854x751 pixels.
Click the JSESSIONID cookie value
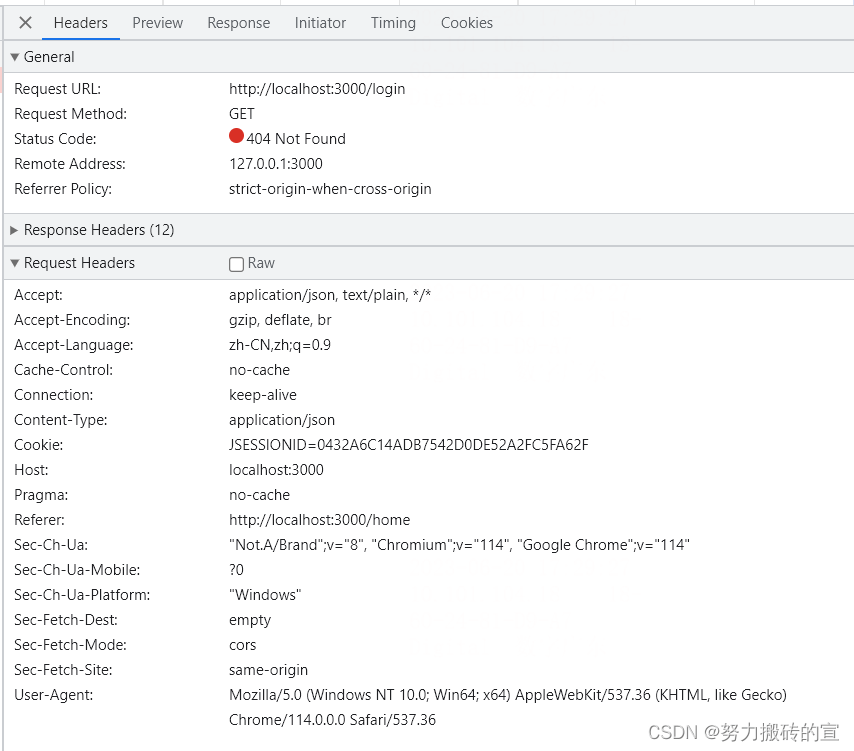pyautogui.click(x=408, y=445)
